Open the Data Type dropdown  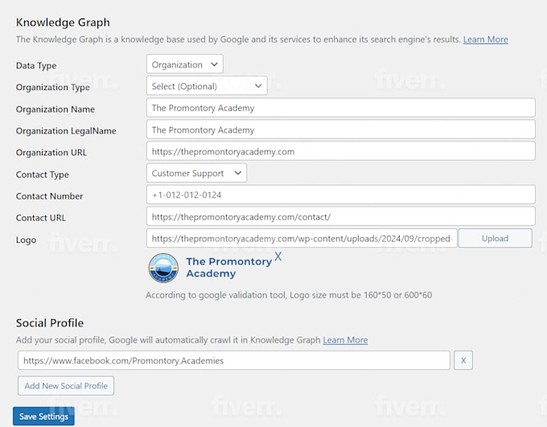click(x=185, y=64)
